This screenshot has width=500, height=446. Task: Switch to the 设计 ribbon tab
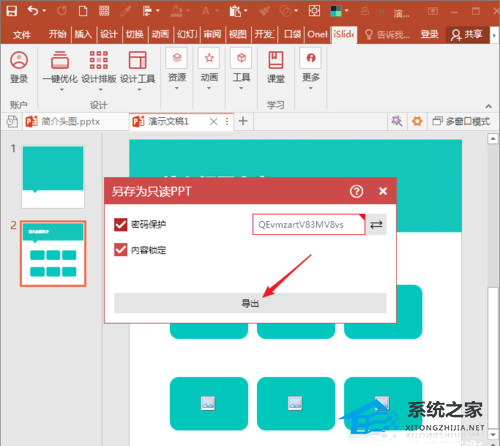(109, 34)
